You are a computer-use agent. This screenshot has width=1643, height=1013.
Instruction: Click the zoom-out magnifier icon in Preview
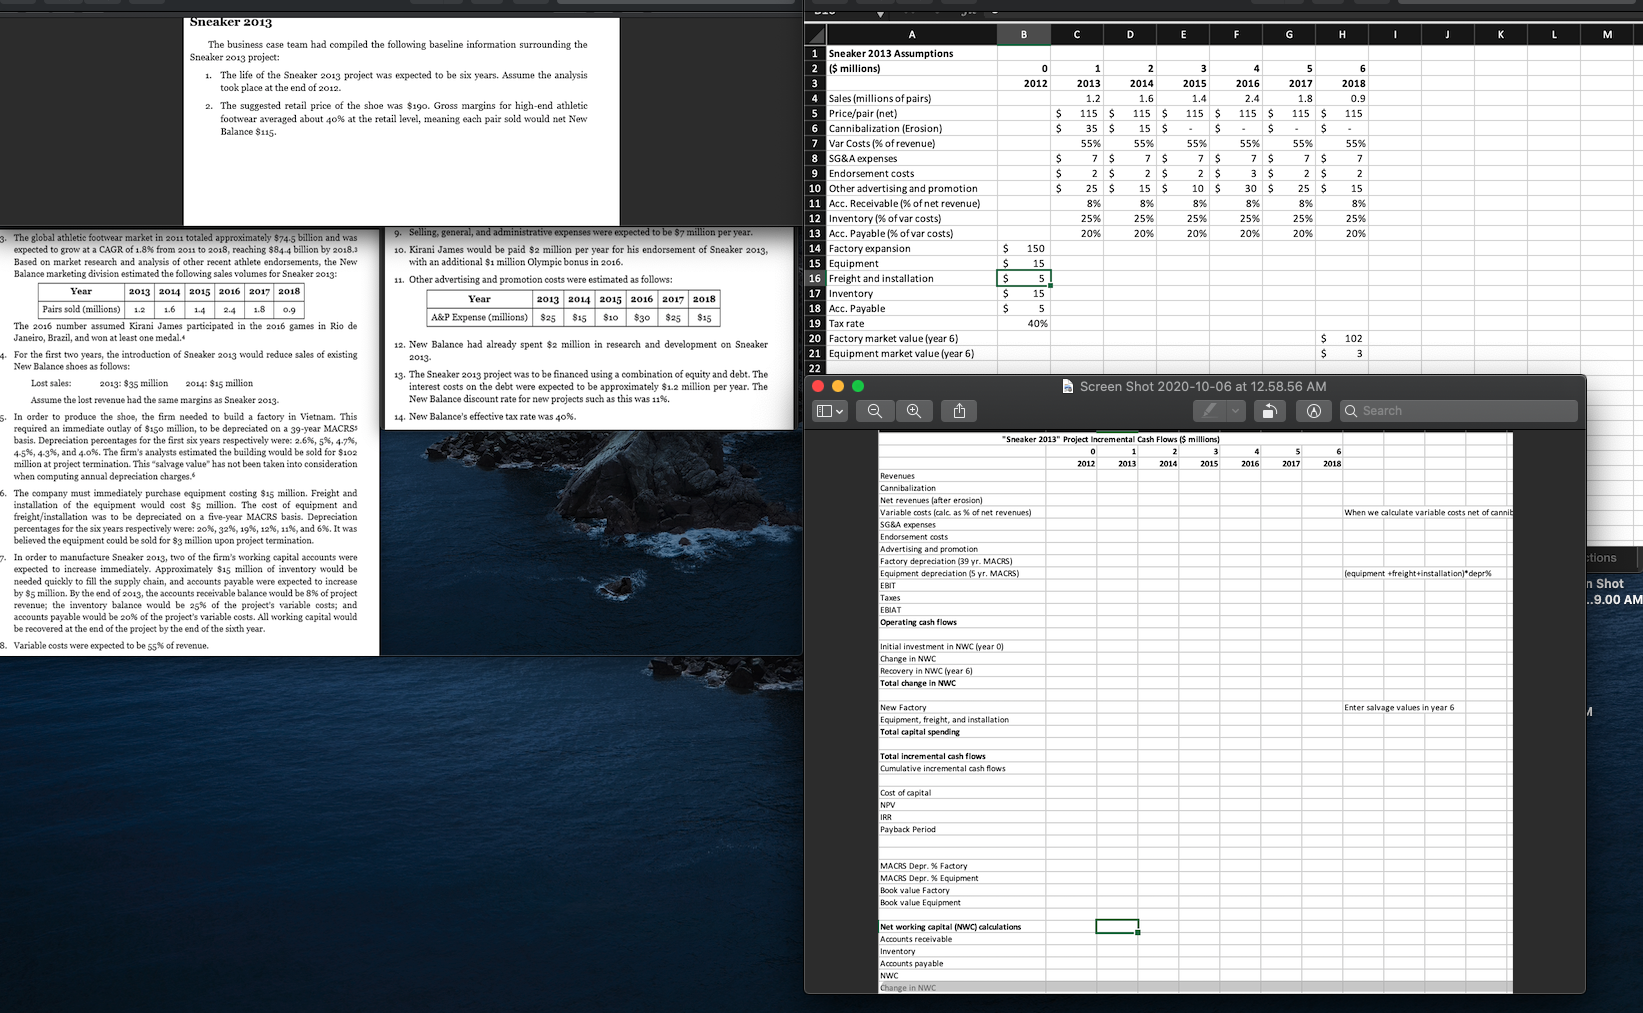coord(874,410)
